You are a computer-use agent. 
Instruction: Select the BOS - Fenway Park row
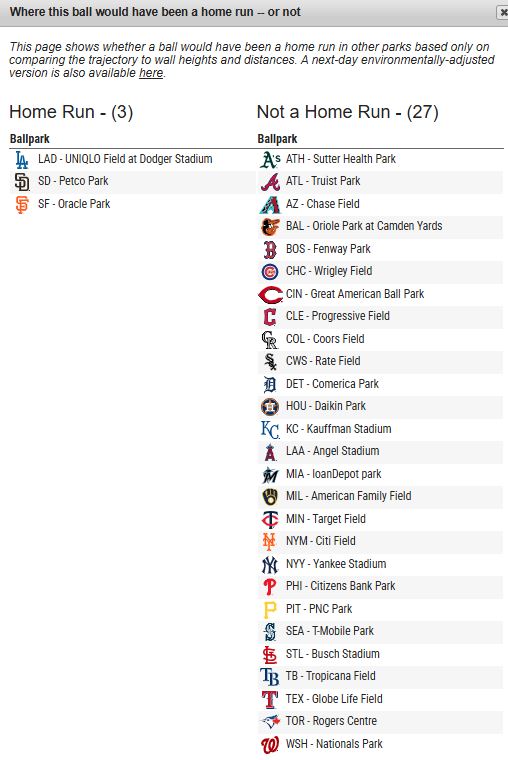click(x=381, y=249)
